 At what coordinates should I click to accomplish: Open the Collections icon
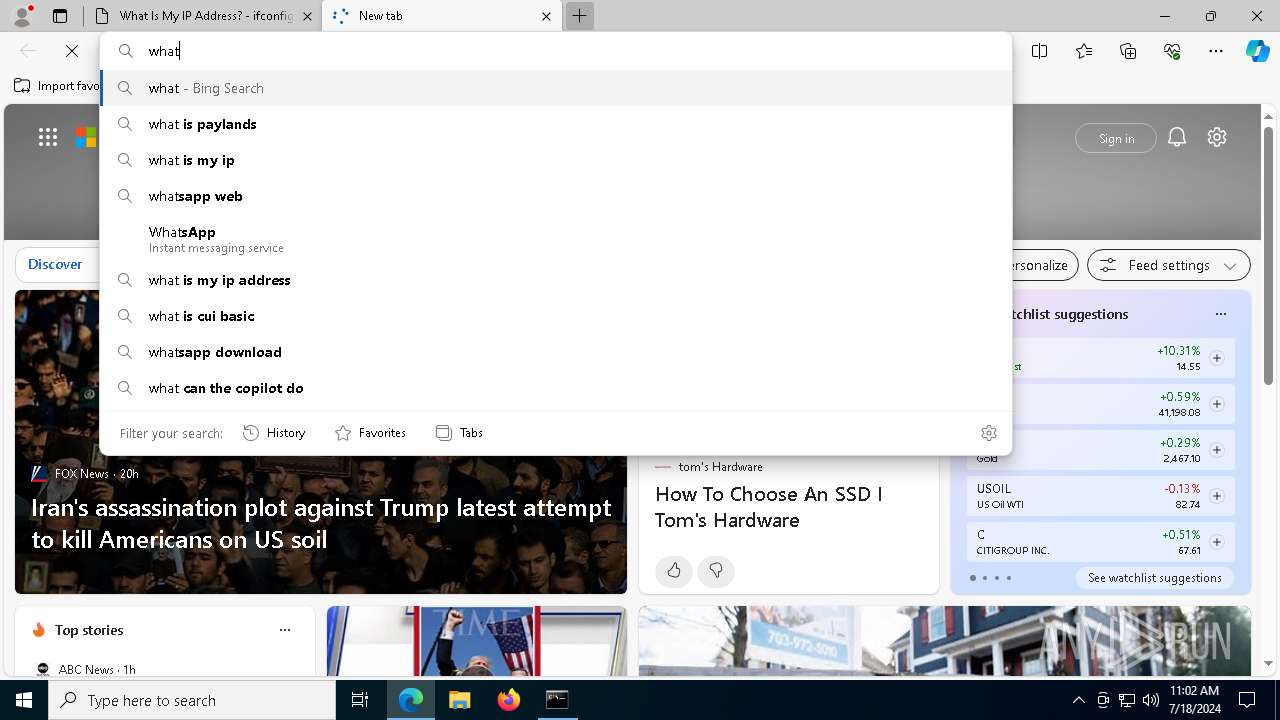click(x=1128, y=51)
